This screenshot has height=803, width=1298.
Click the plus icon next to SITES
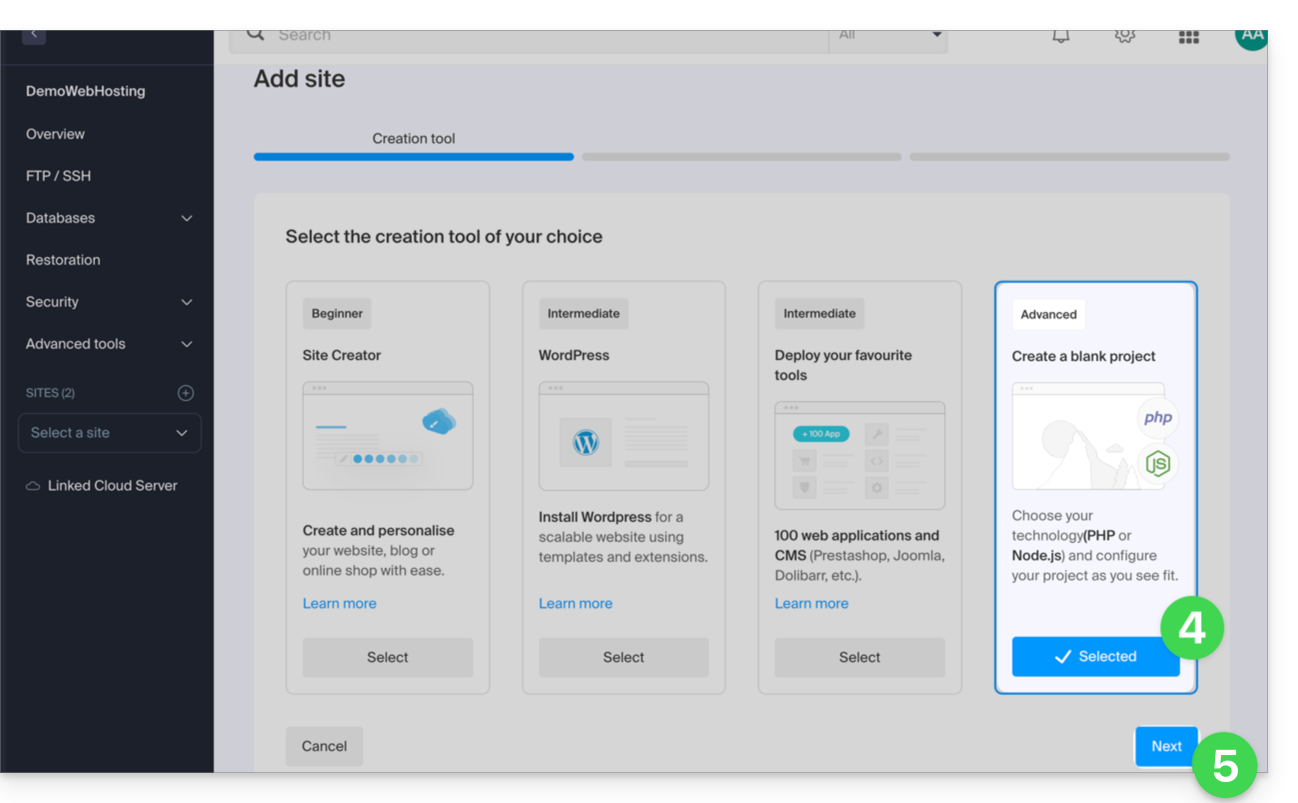[x=185, y=393]
